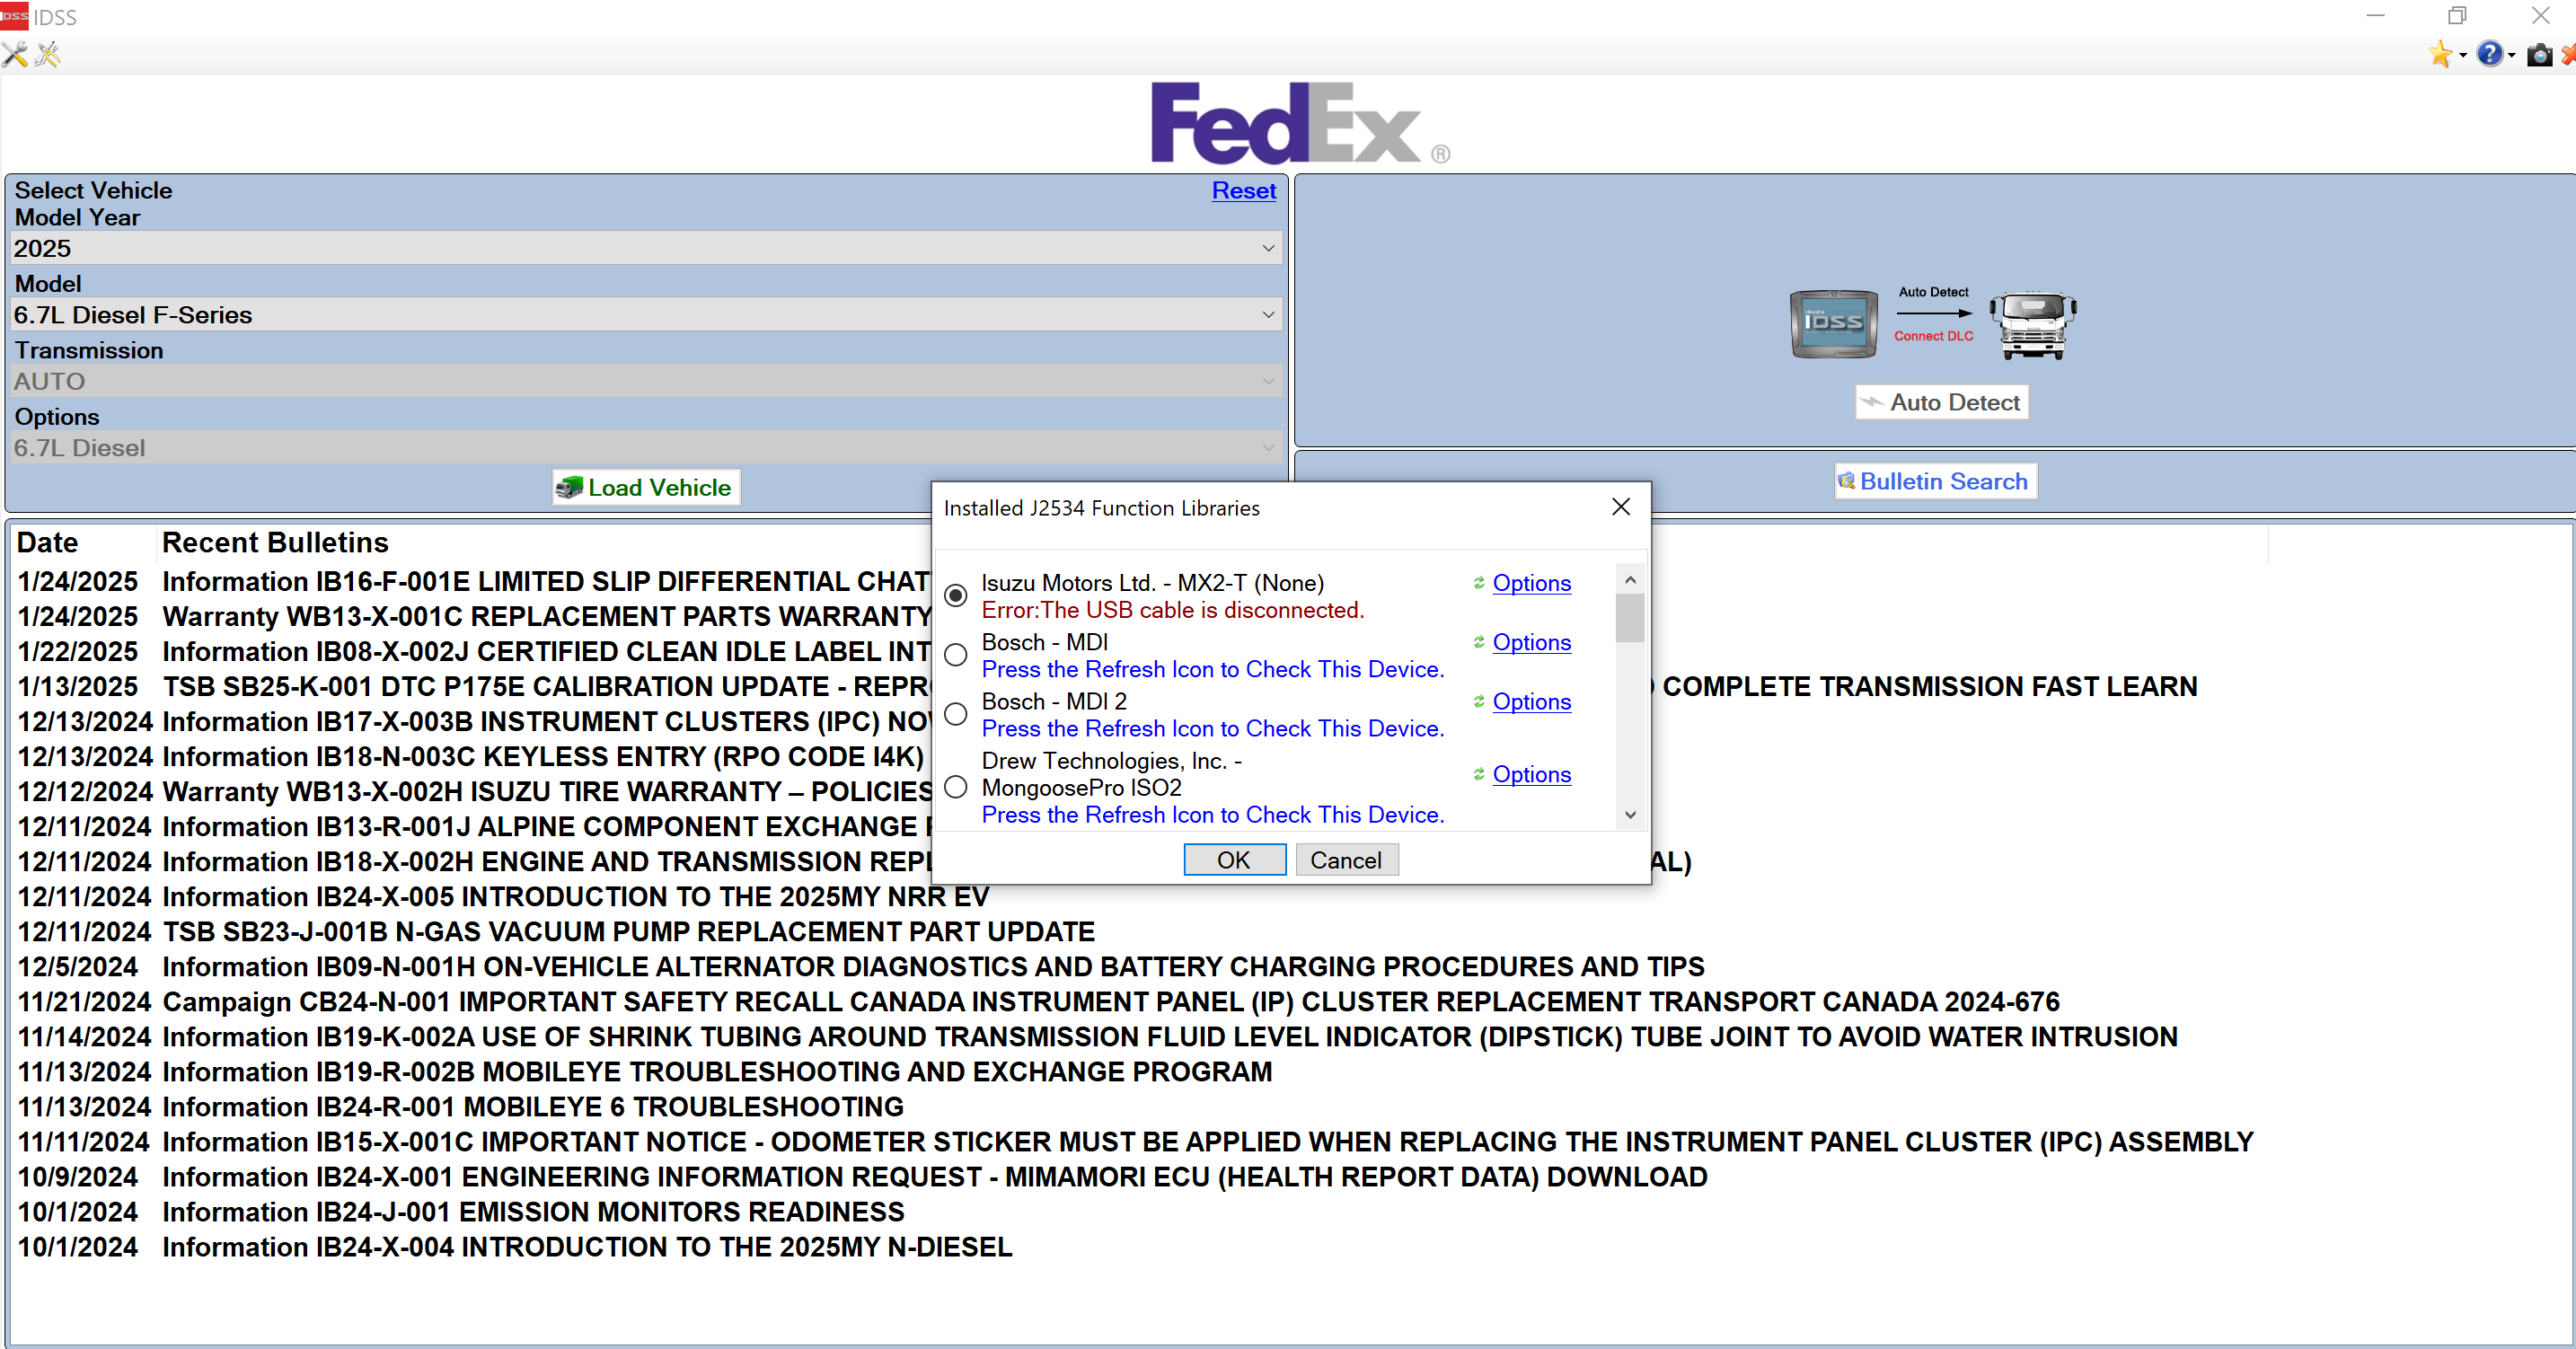Click the dialog list scroll-up arrow
This screenshot has width=2576, height=1349.
point(1629,580)
